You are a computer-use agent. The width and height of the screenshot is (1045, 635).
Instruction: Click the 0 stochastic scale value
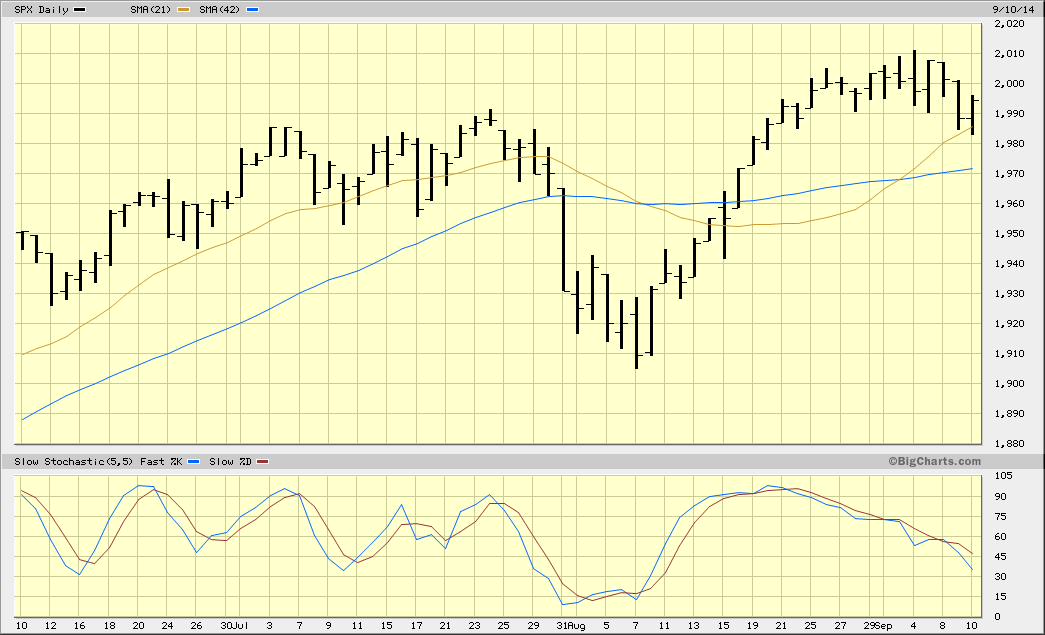998,616
